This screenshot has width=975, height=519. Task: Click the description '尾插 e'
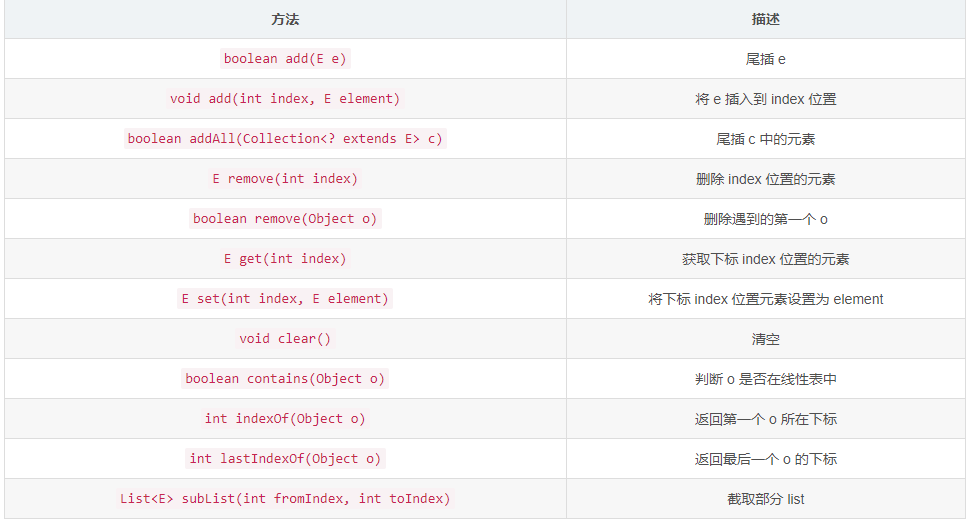[765, 59]
